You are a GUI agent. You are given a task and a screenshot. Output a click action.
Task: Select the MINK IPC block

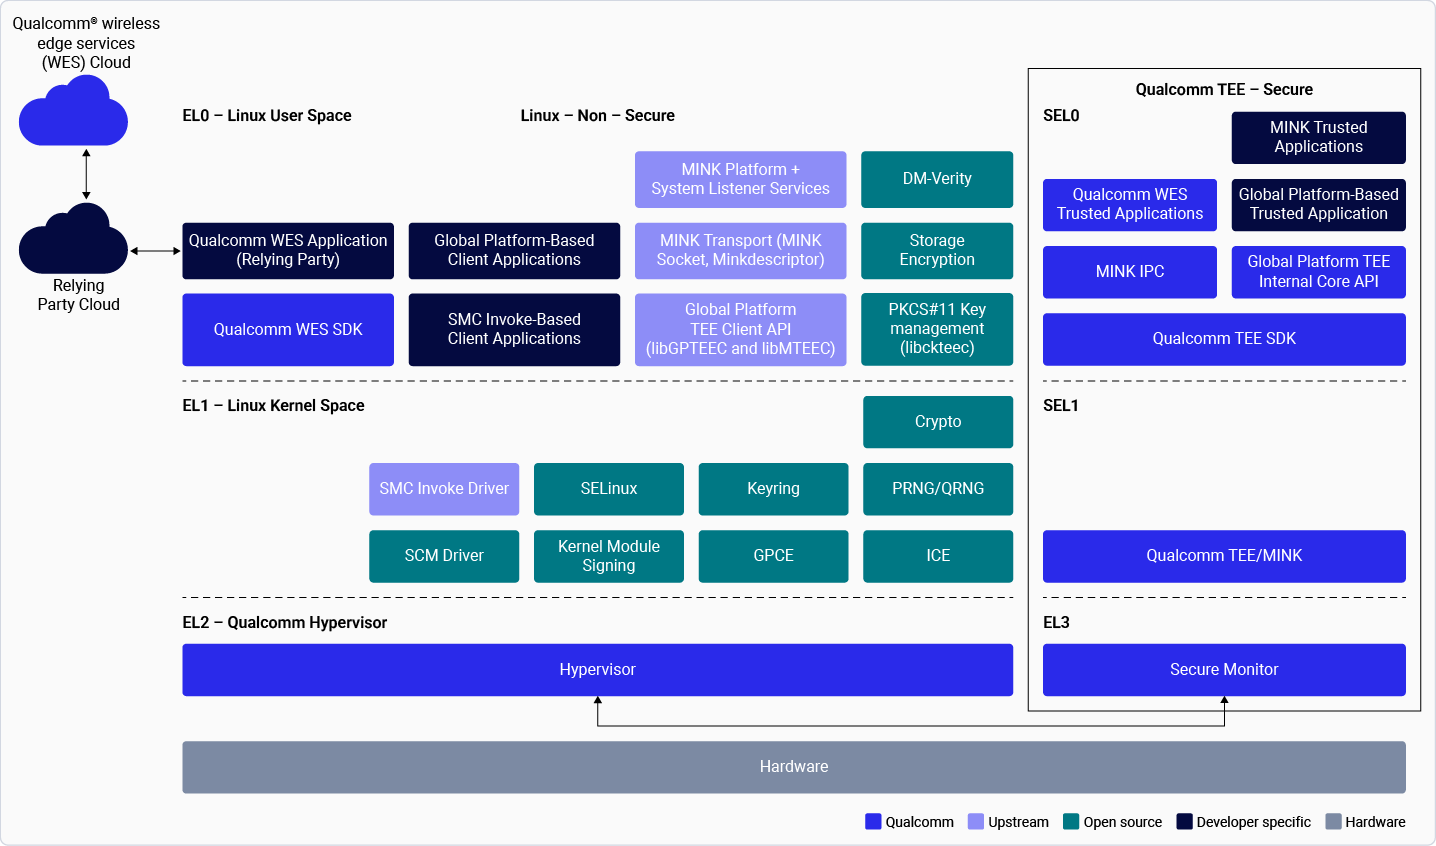tap(1130, 272)
